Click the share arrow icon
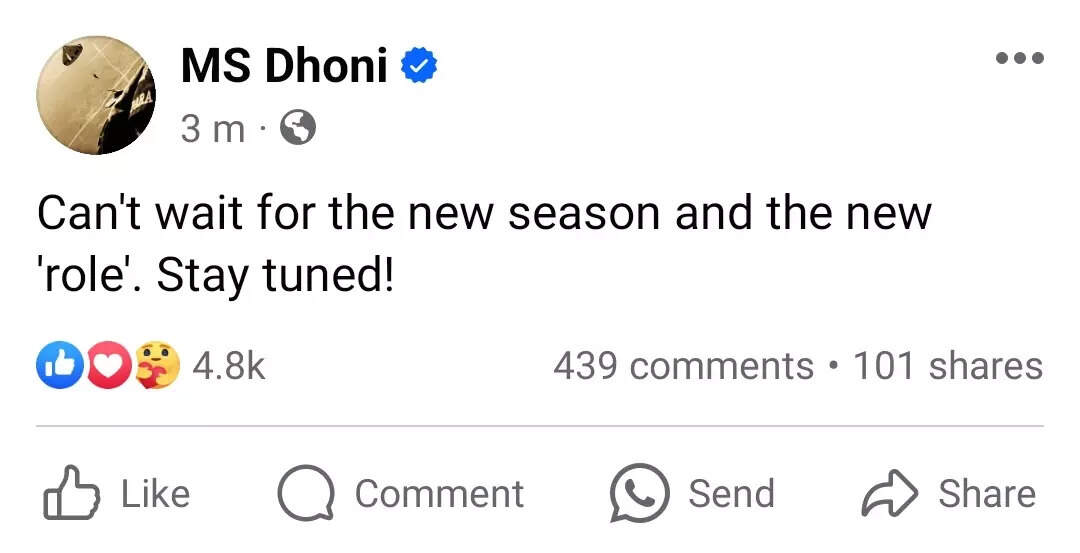1080x553 pixels. point(887,494)
